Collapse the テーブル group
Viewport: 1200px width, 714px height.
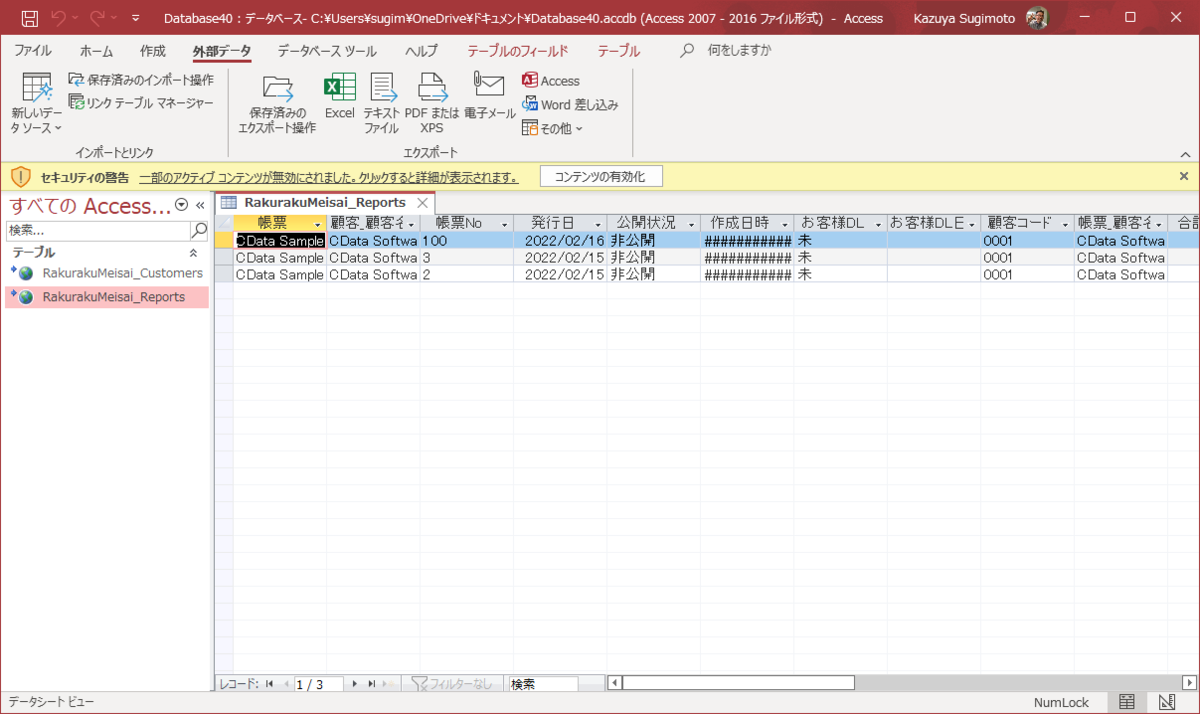(194, 254)
